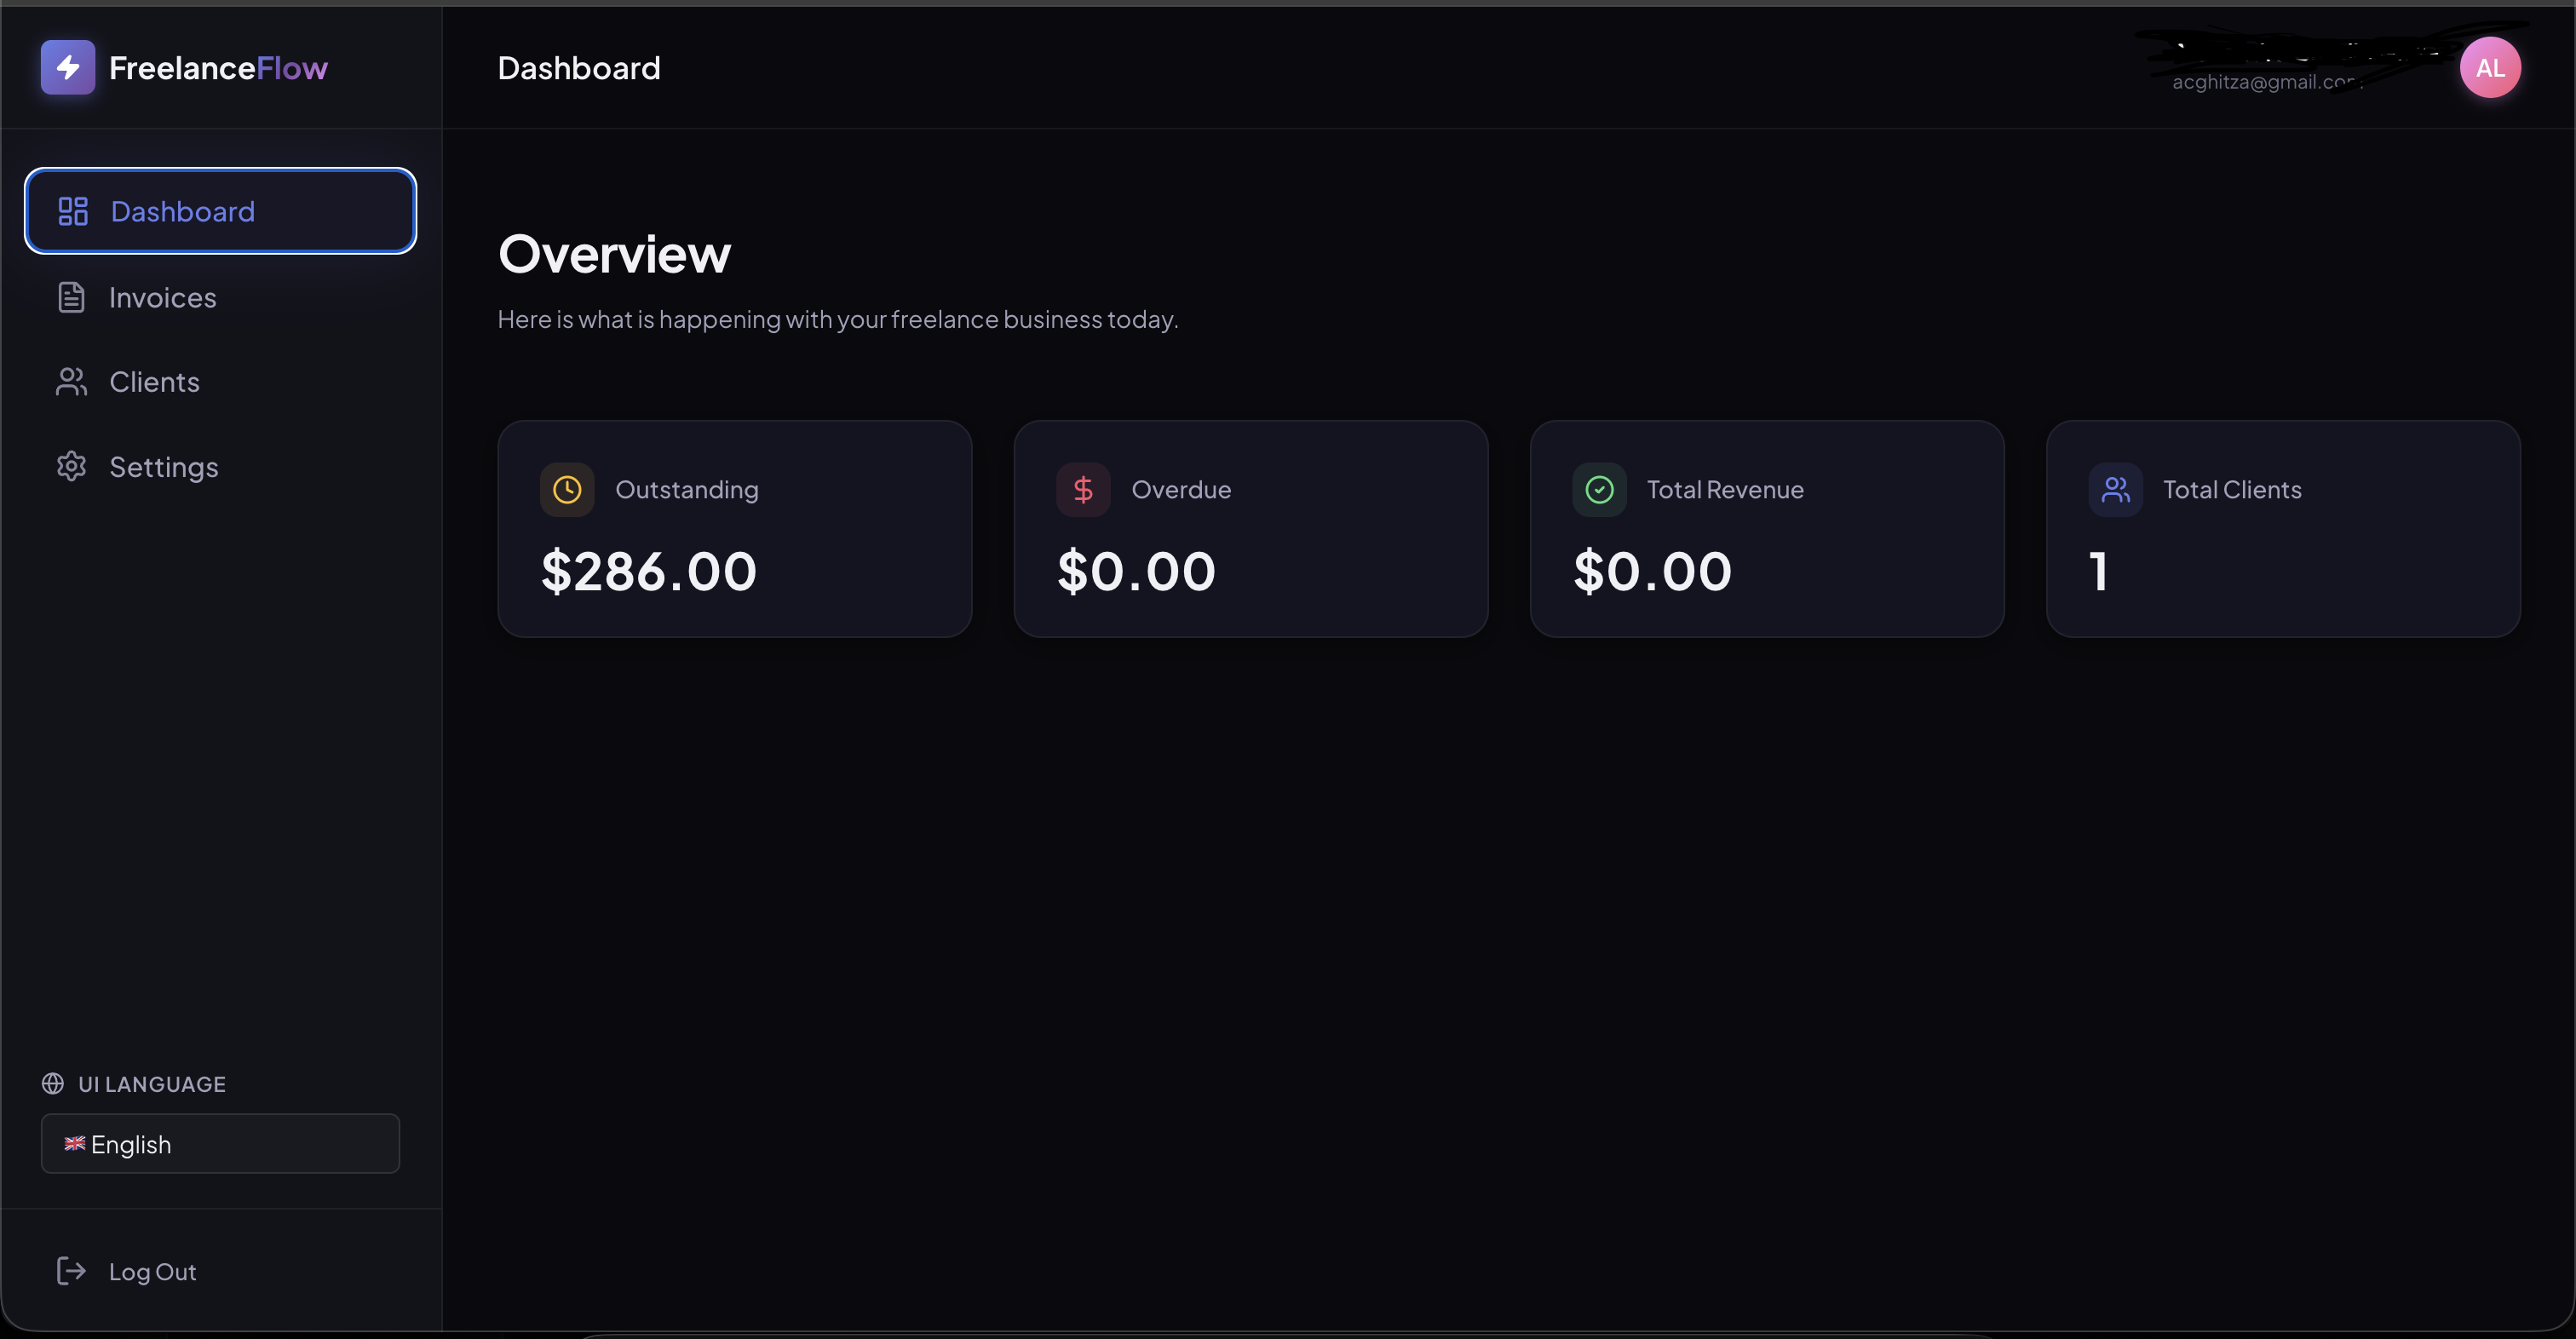Select the Total Revenue $0.00 value
Image resolution: width=2576 pixels, height=1339 pixels.
1652,572
